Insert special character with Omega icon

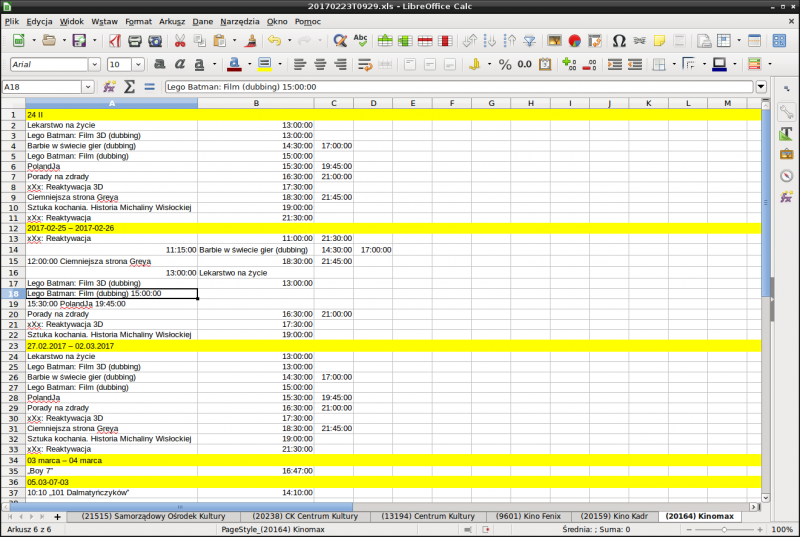coord(619,41)
